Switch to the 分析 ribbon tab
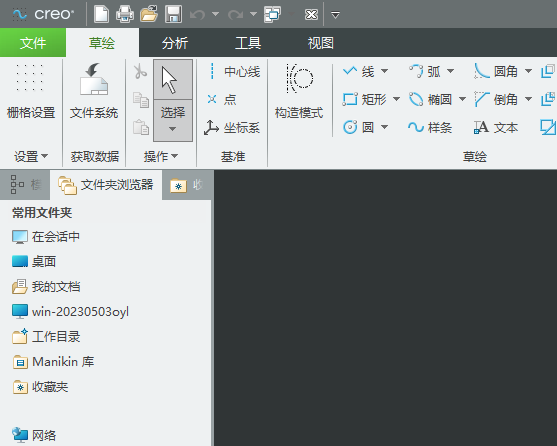The height and width of the screenshot is (446, 557). pyautogui.click(x=175, y=43)
